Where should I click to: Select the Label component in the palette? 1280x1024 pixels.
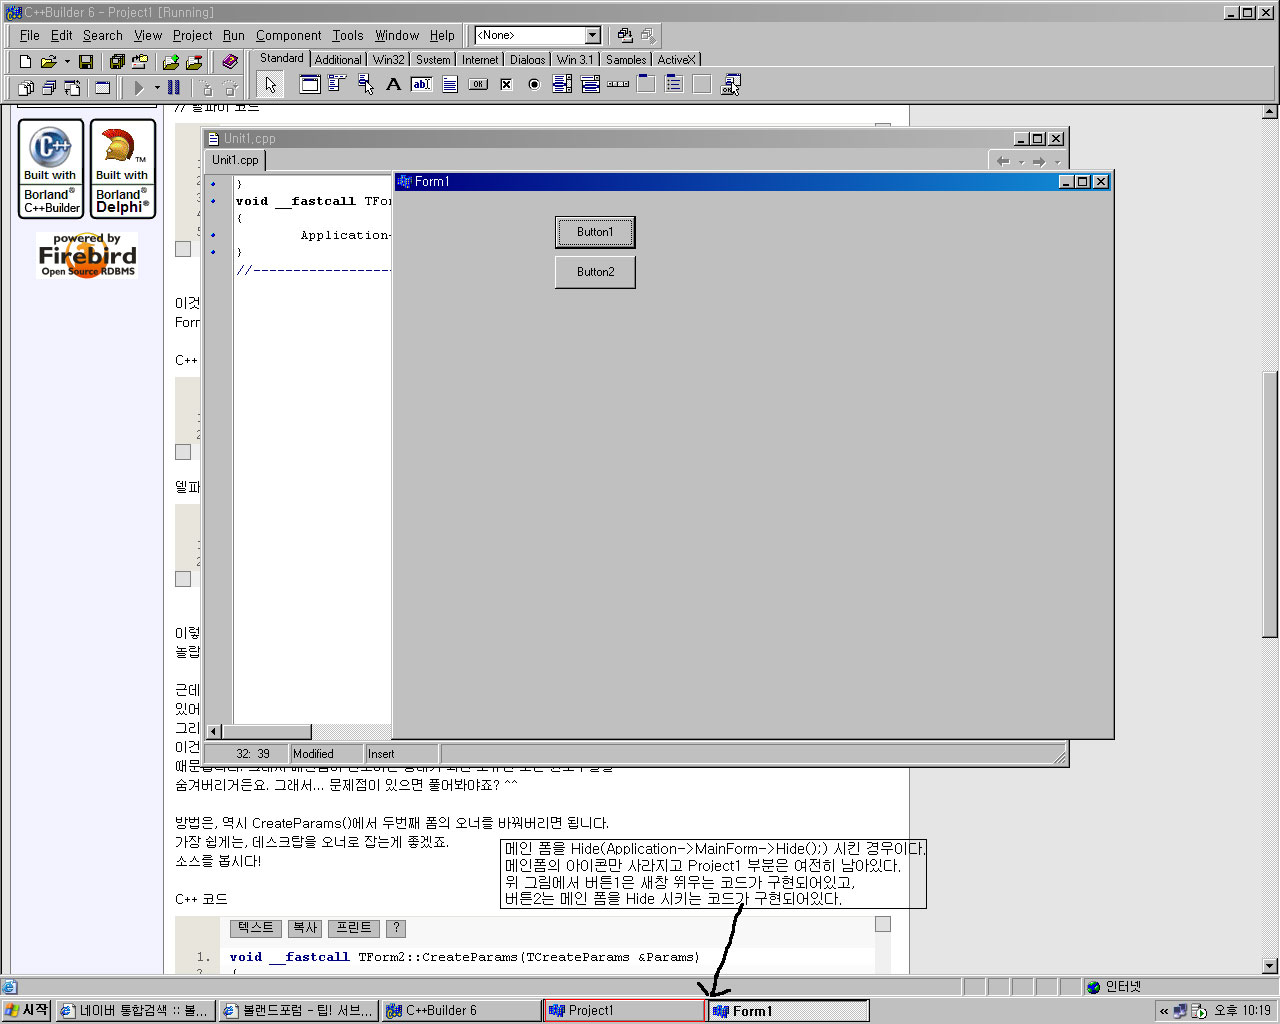click(393, 85)
